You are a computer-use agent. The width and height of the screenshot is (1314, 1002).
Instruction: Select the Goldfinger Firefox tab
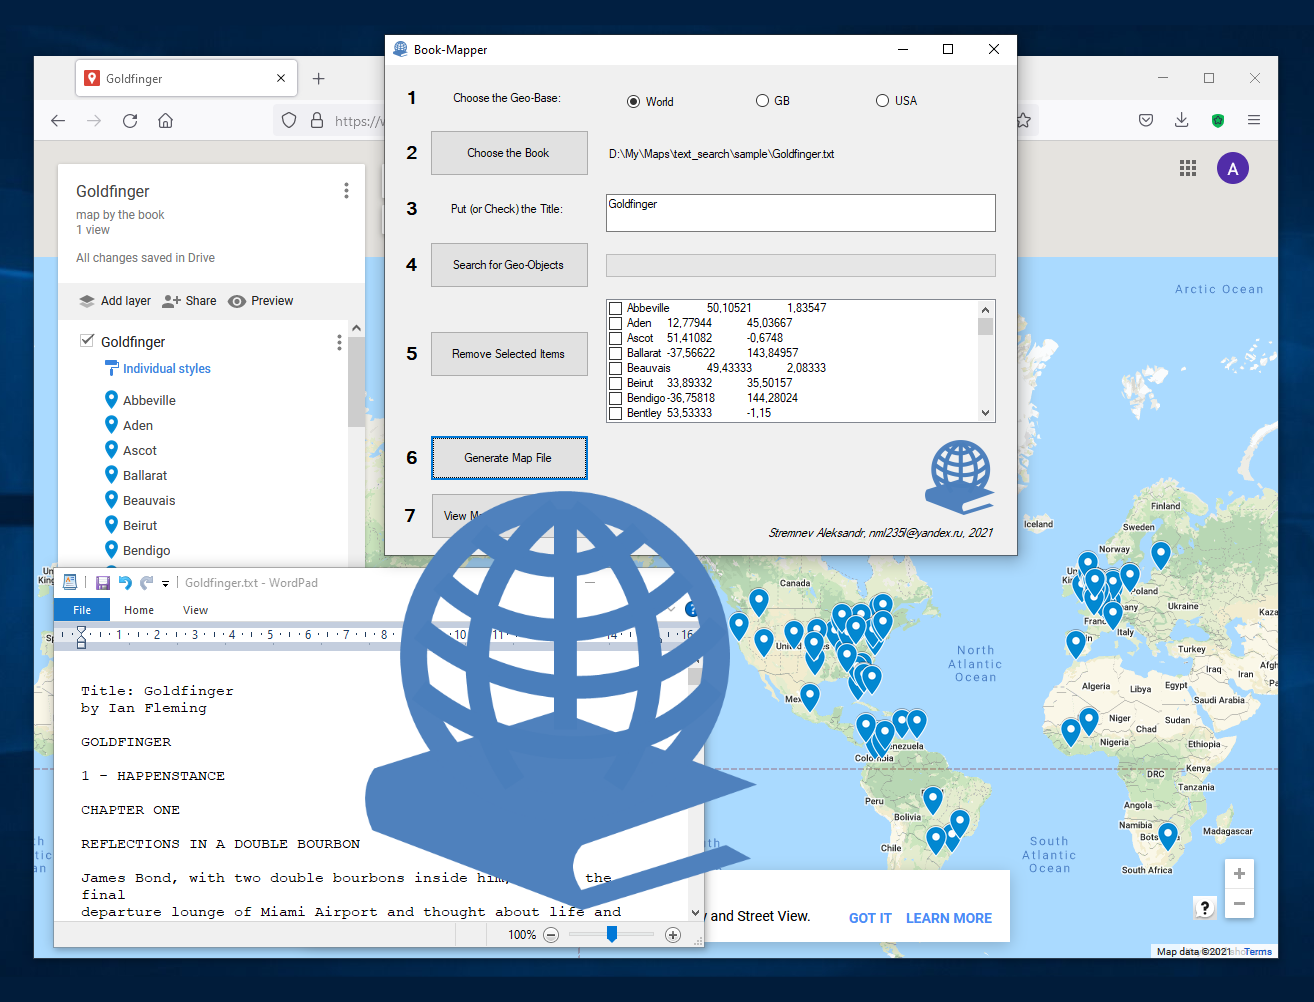[188, 78]
